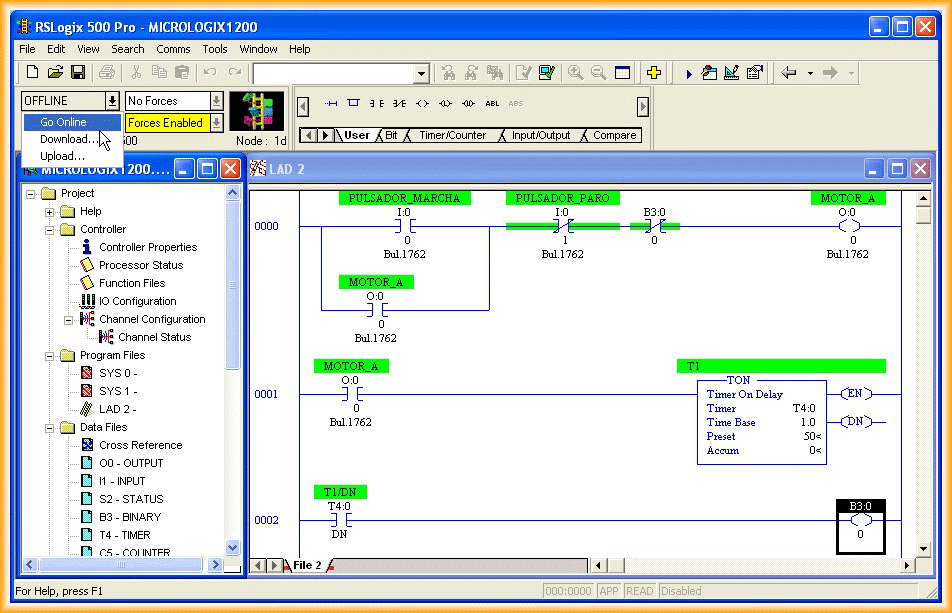
Task: Open a project with the Open folder icon
Action: click(55, 73)
